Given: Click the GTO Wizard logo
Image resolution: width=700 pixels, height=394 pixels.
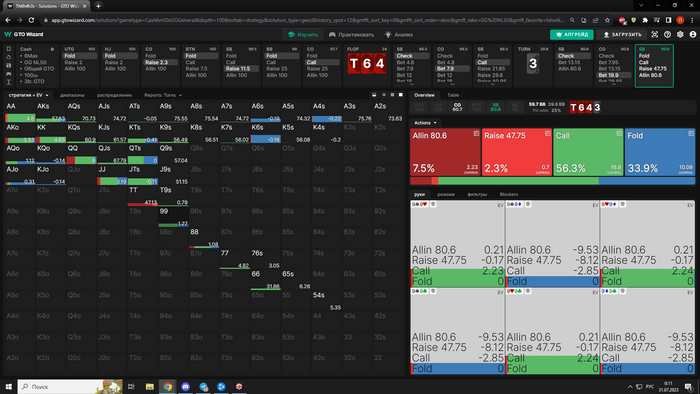Looking at the screenshot, I should point(24,34).
